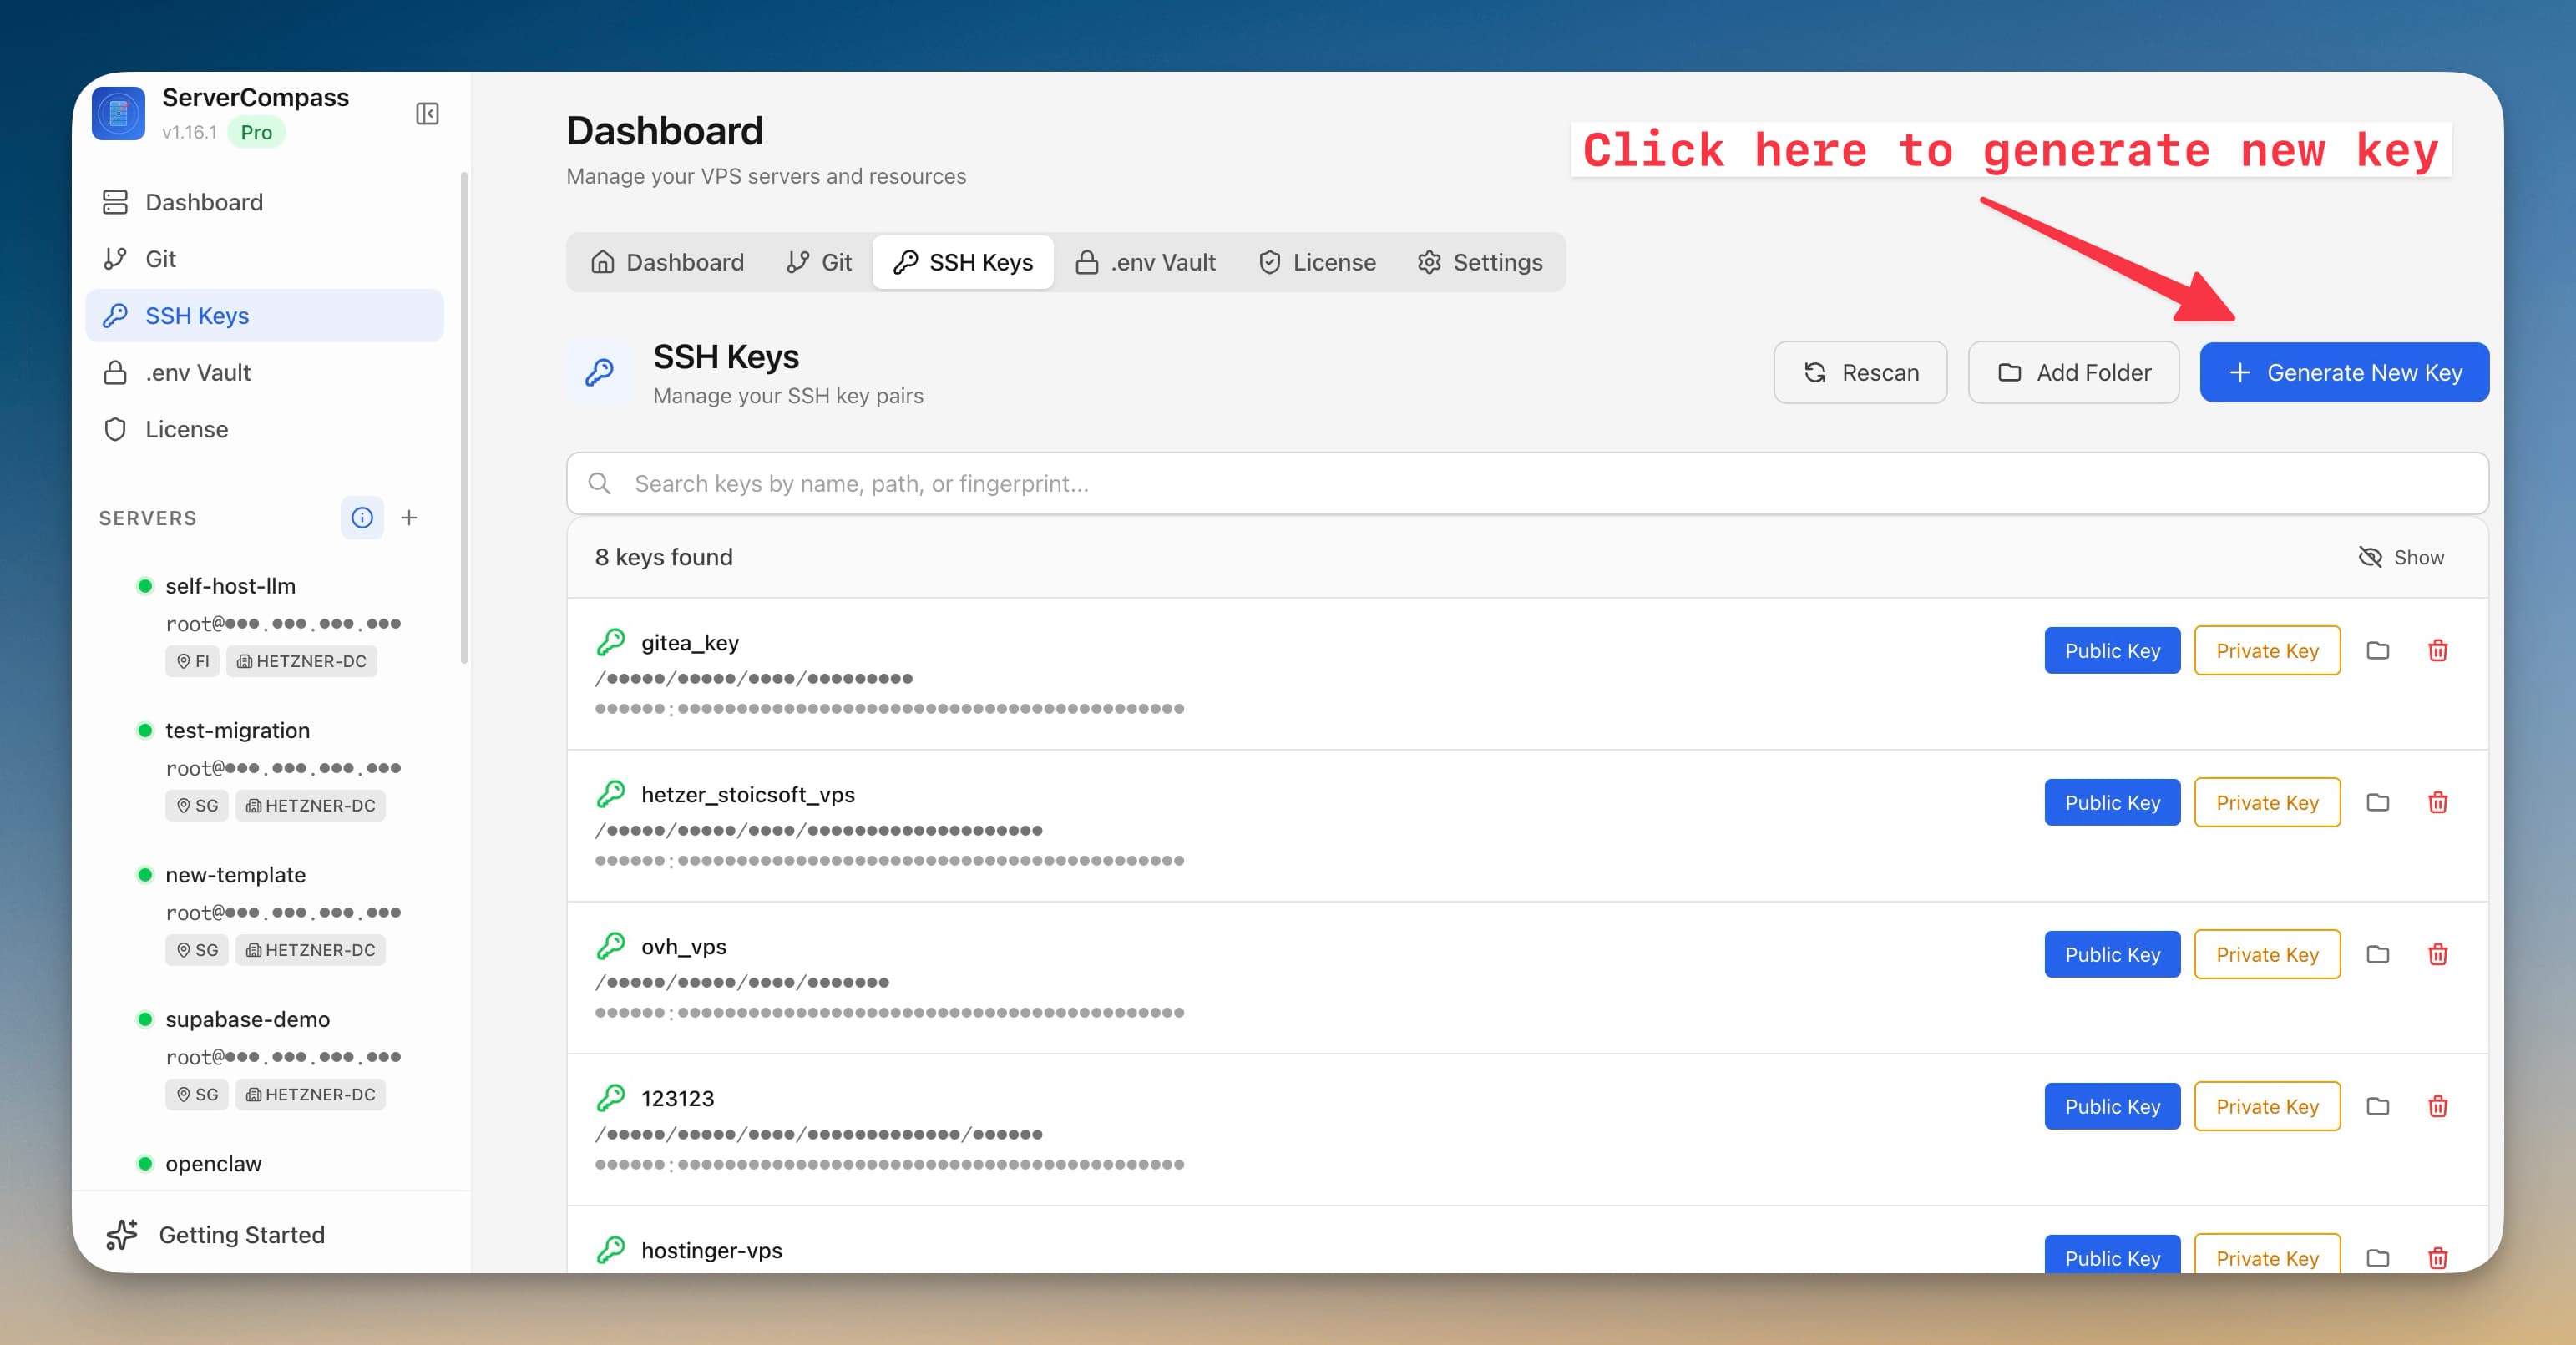2576x1345 pixels.
Task: Select the self-host-llm server
Action: (230, 586)
